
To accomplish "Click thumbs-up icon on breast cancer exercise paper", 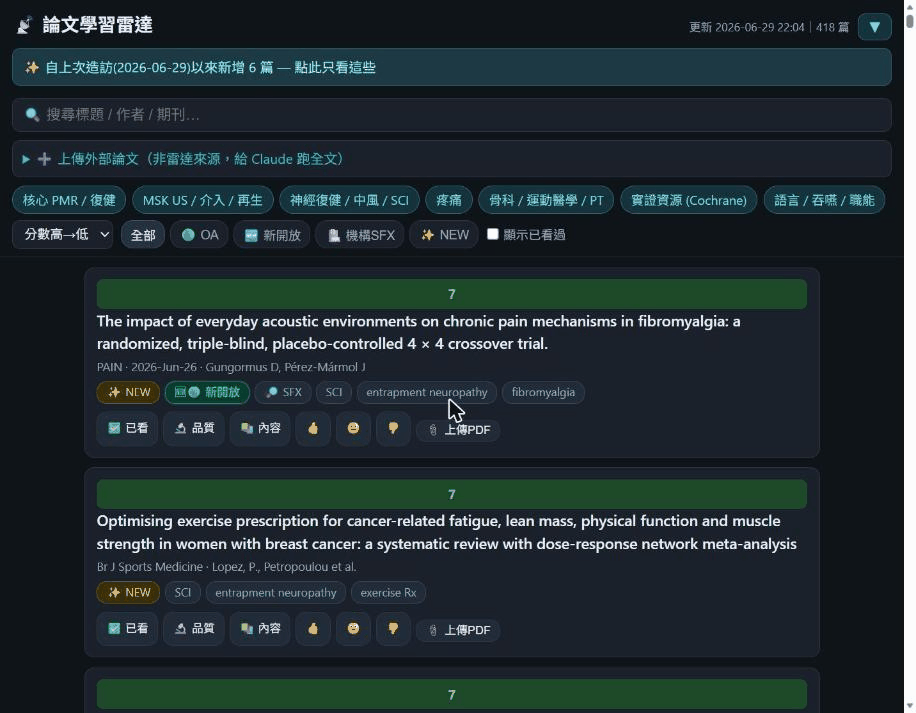I will point(313,629).
